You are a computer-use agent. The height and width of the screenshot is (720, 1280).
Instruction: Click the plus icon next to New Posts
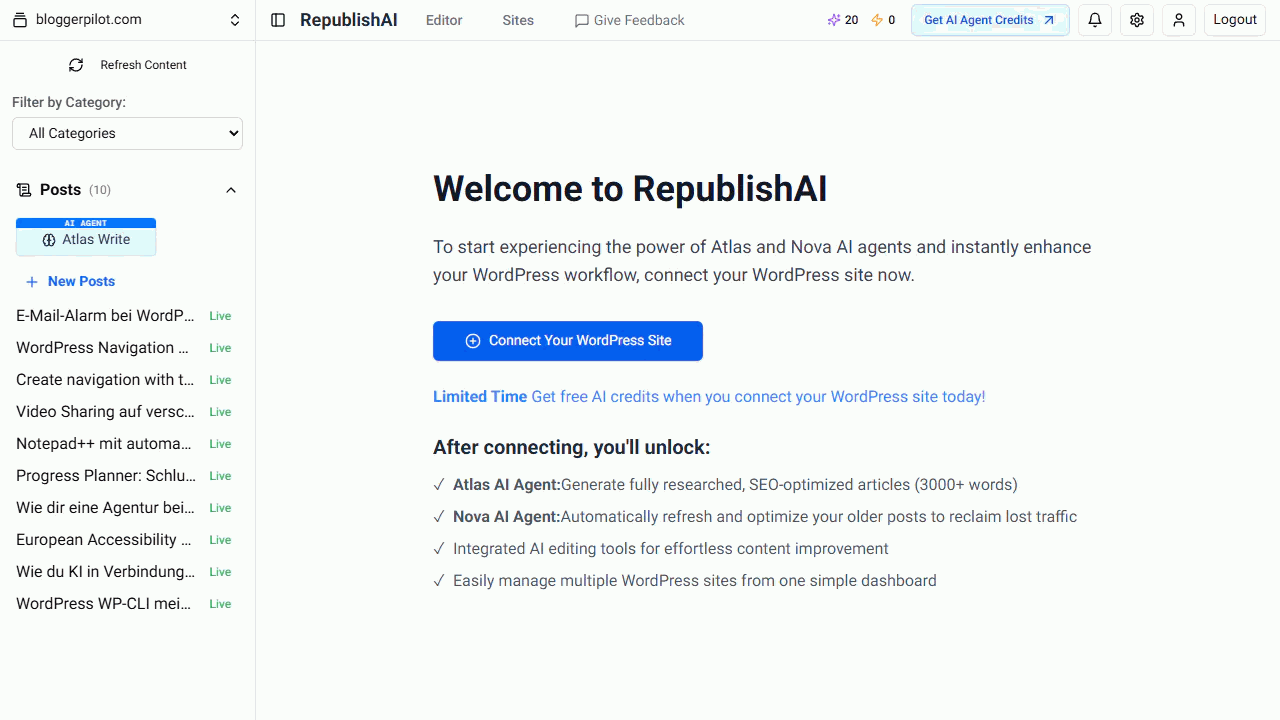[32, 282]
